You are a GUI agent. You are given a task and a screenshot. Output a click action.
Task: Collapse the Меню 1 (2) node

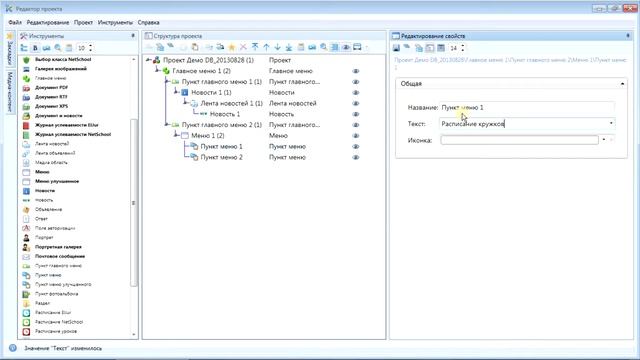(176, 135)
